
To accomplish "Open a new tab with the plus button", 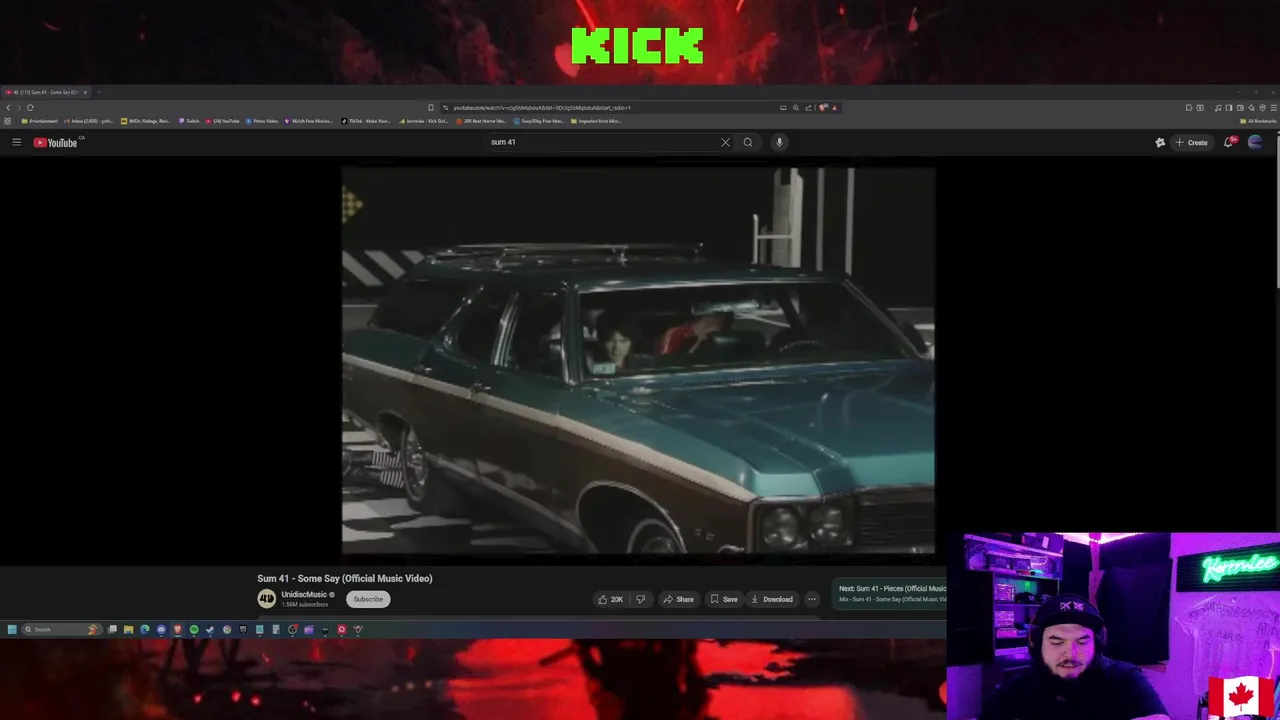I will point(99,92).
